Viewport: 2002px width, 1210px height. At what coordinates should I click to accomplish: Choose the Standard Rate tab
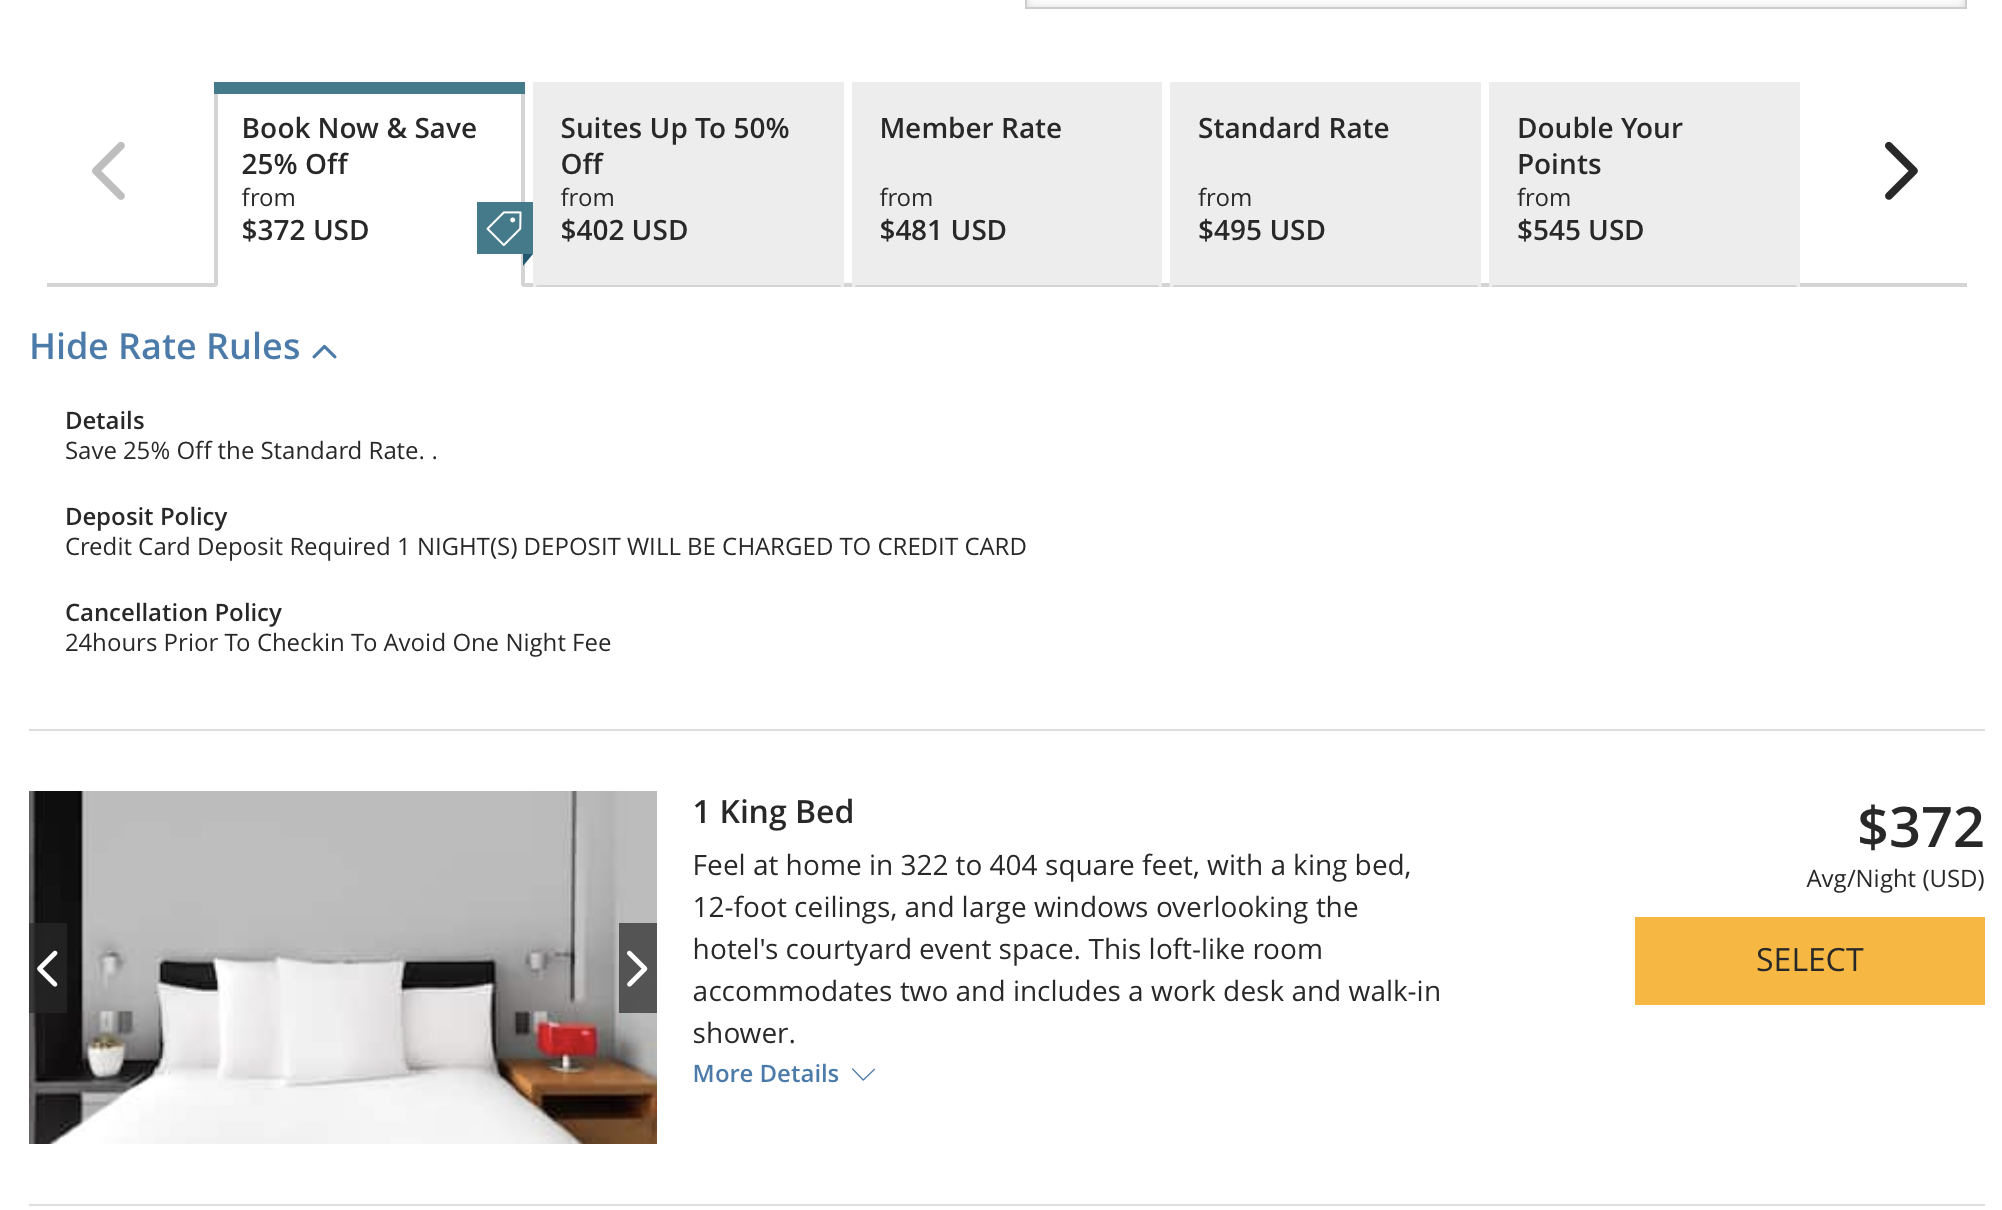[x=1325, y=184]
